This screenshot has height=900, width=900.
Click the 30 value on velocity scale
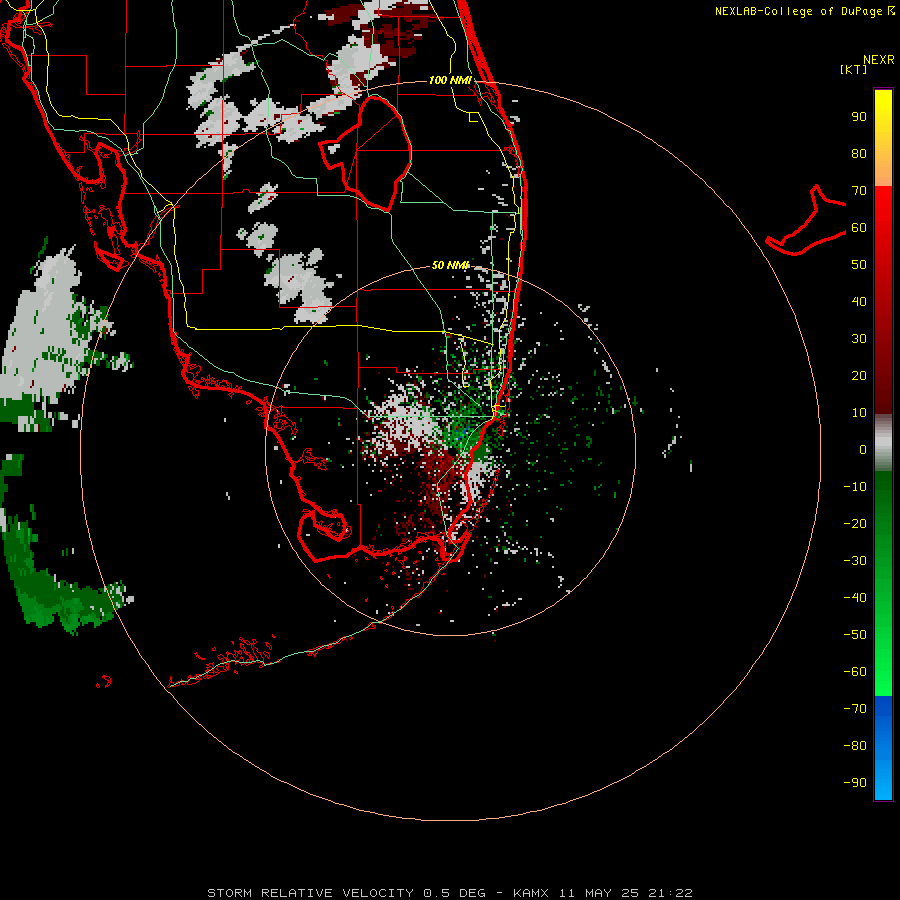859,339
